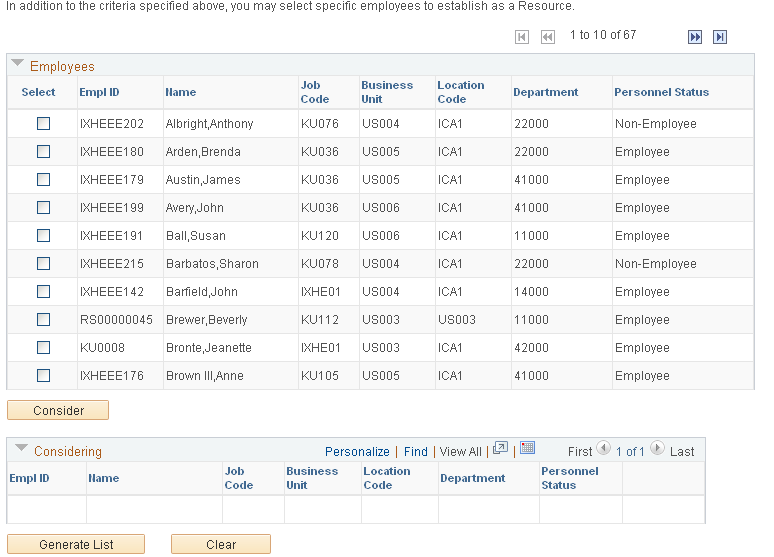Click Empl ID cell IXHEEE202

pyautogui.click(x=112, y=124)
